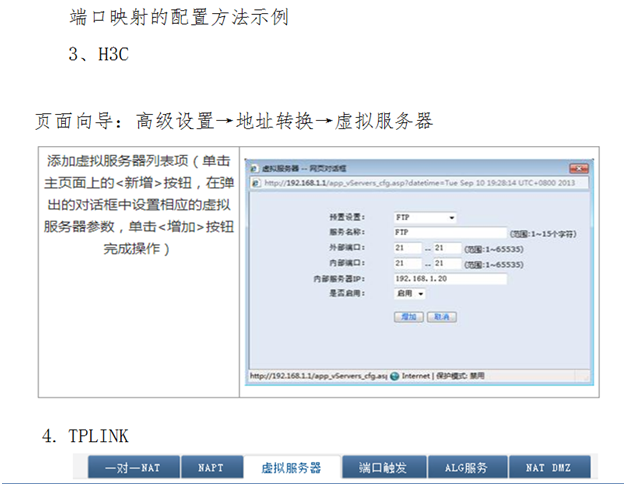Close the 虚拟服务器 dialog window
The width and height of the screenshot is (626, 486).
[579, 169]
